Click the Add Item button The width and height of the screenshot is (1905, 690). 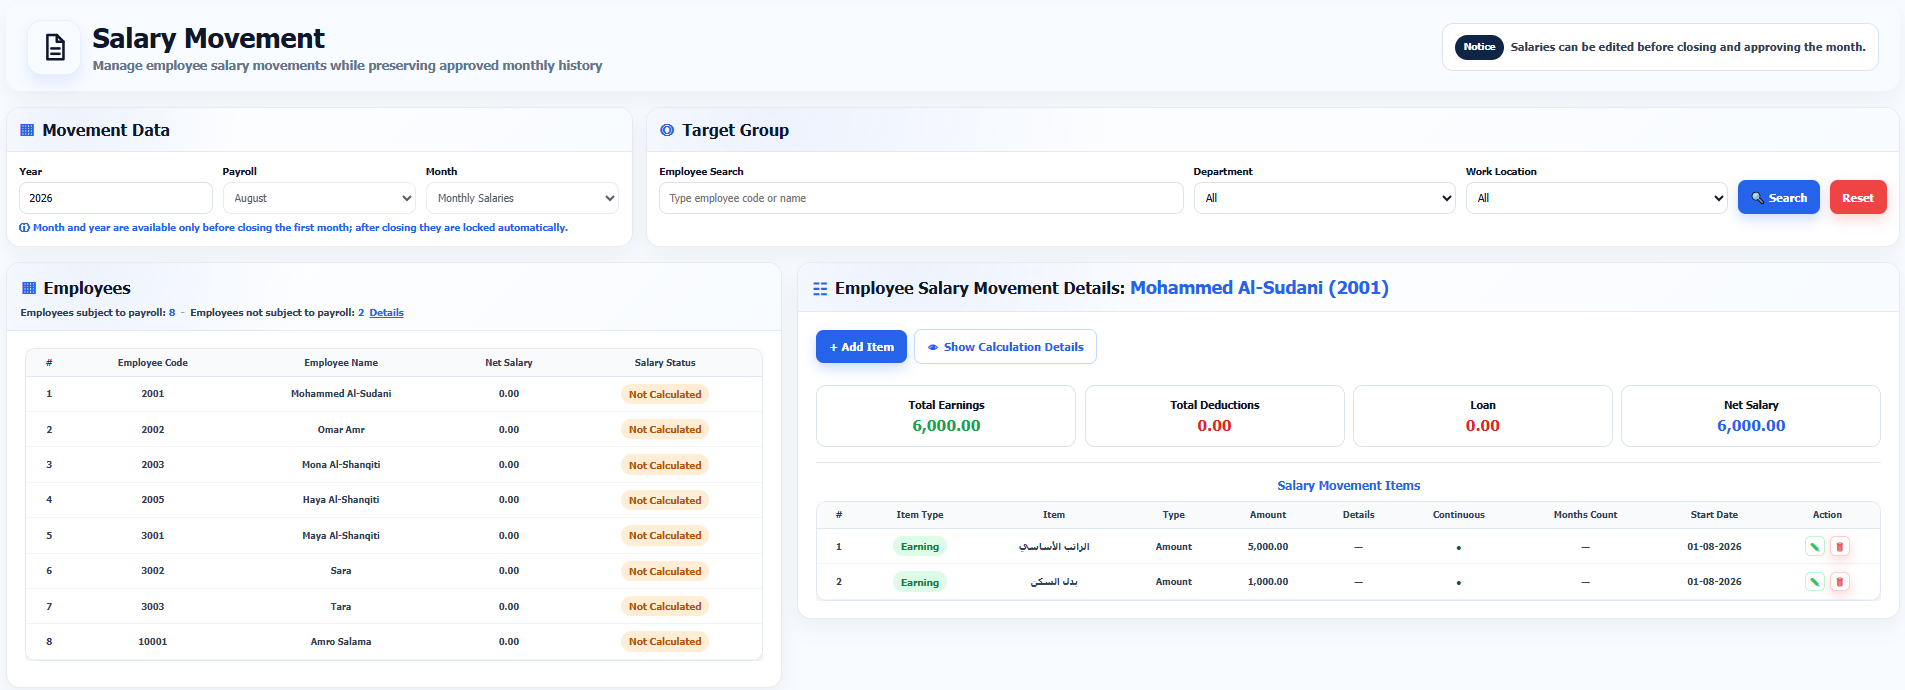[861, 347]
